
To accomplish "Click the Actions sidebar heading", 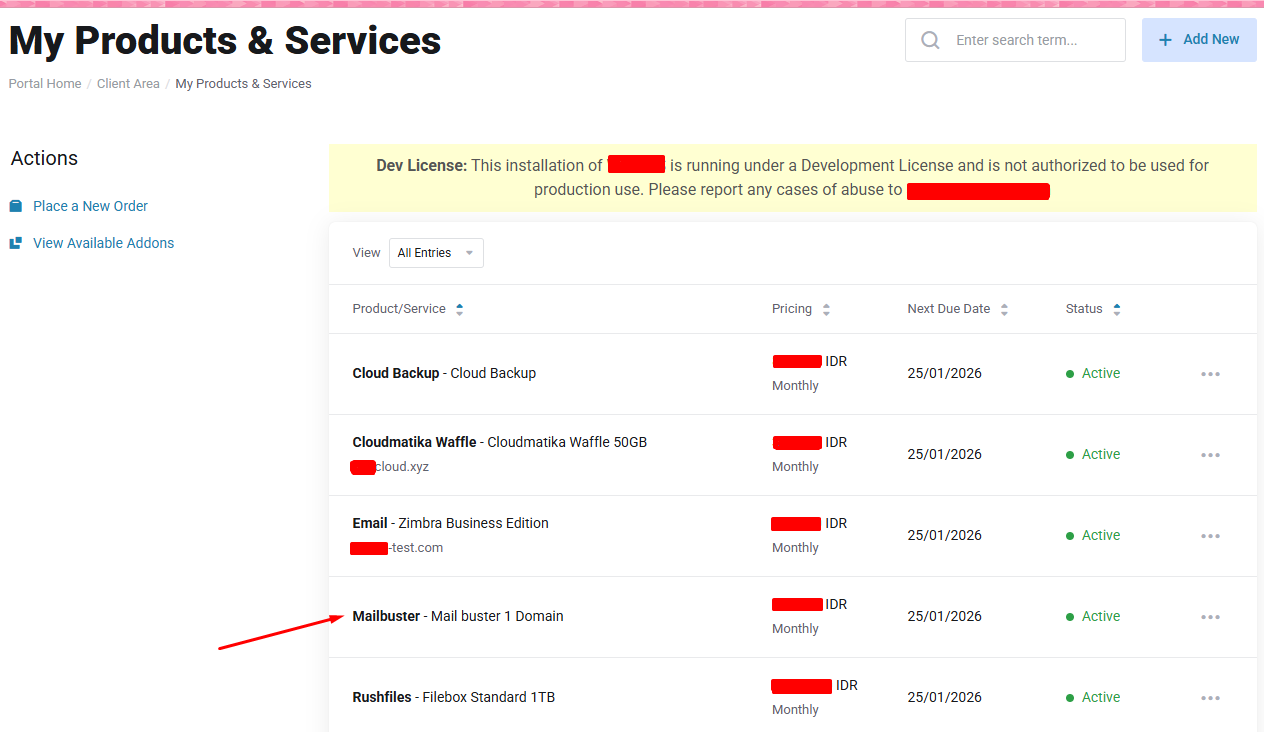I will [44, 159].
